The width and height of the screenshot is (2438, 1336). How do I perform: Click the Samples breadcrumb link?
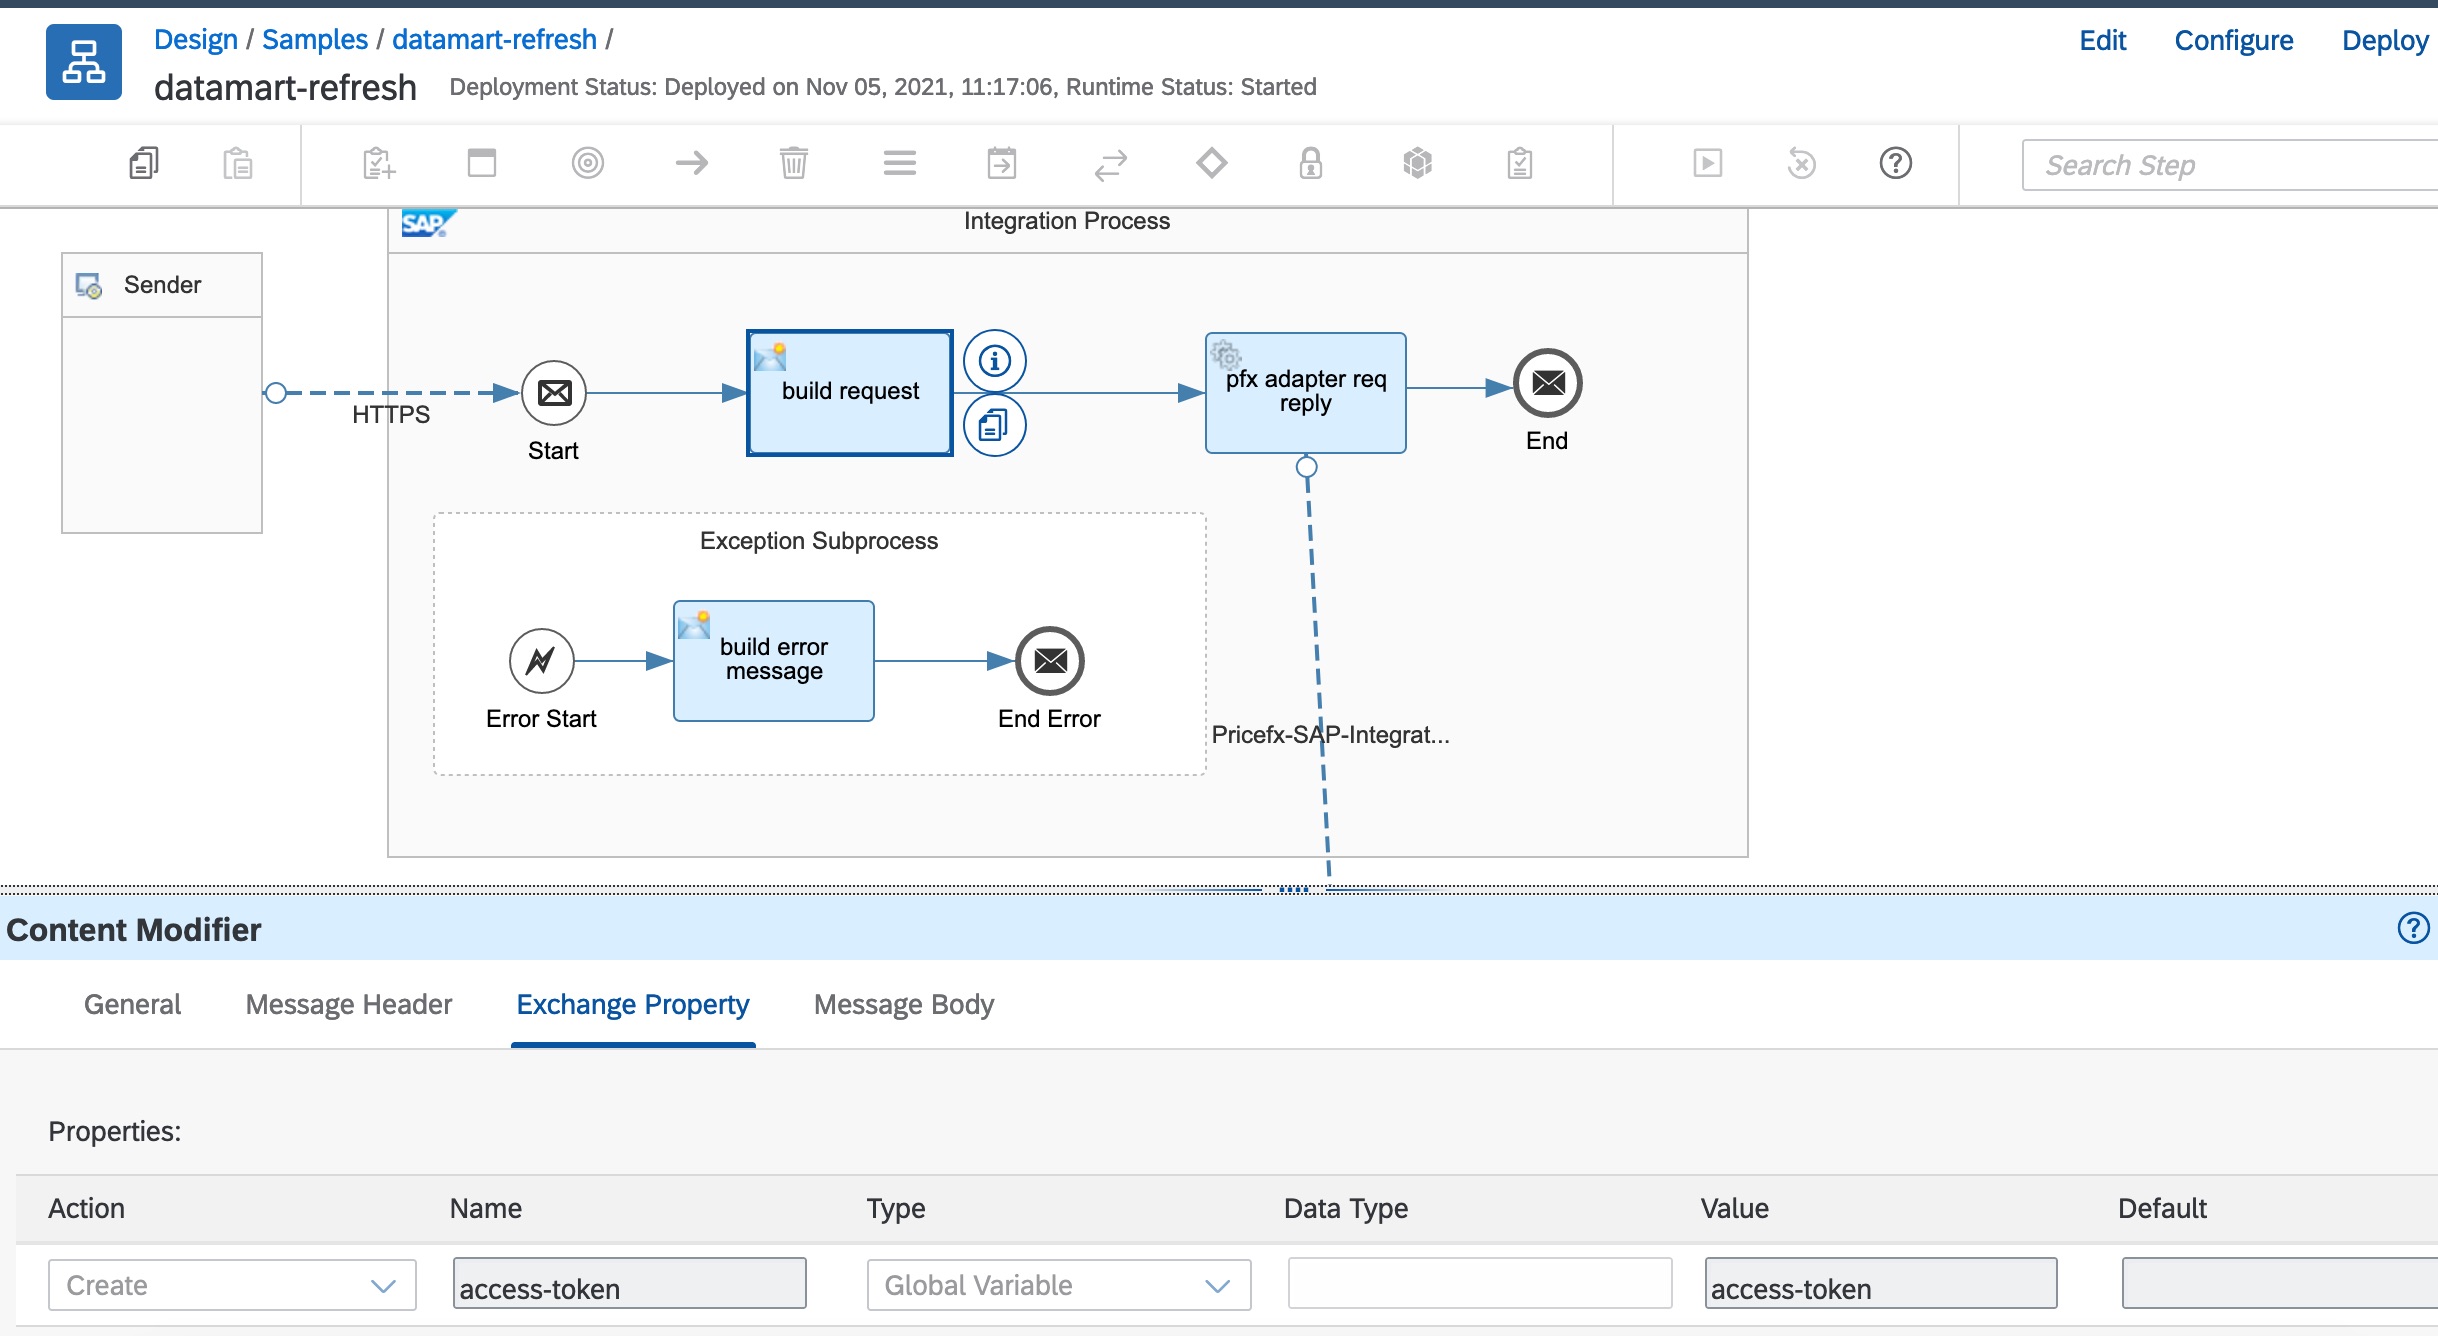click(314, 40)
